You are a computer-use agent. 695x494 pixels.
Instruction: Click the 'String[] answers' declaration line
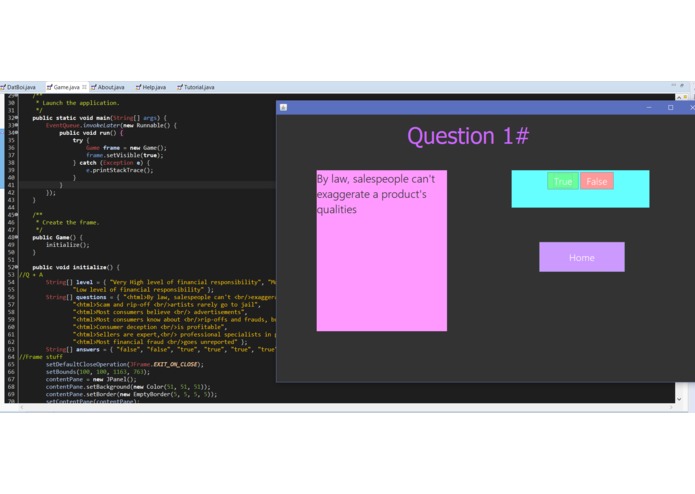point(160,350)
